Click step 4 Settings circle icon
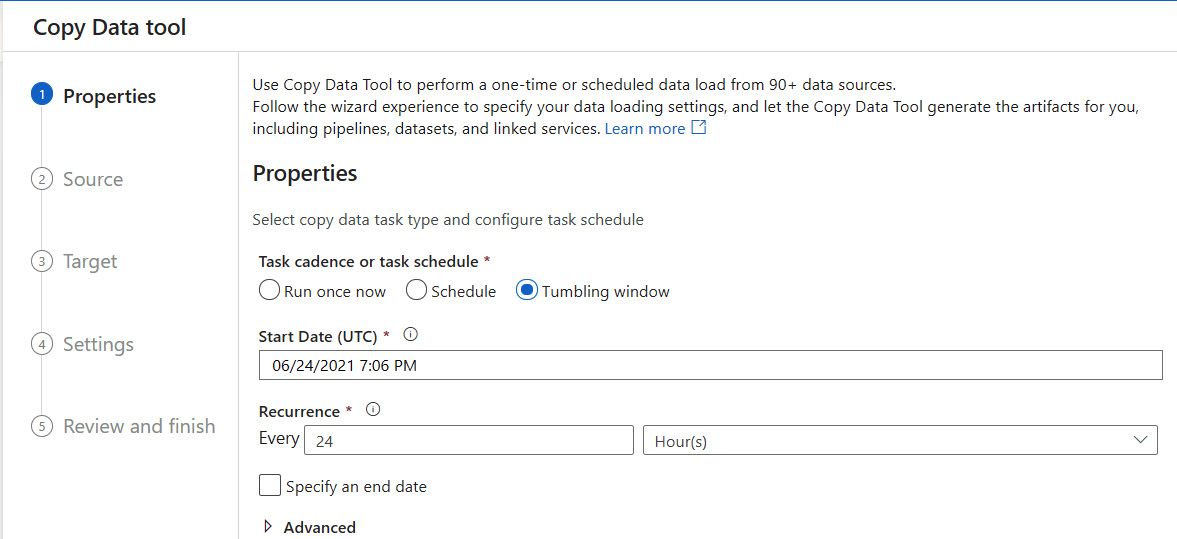The width and height of the screenshot is (1177, 539). [x=42, y=344]
